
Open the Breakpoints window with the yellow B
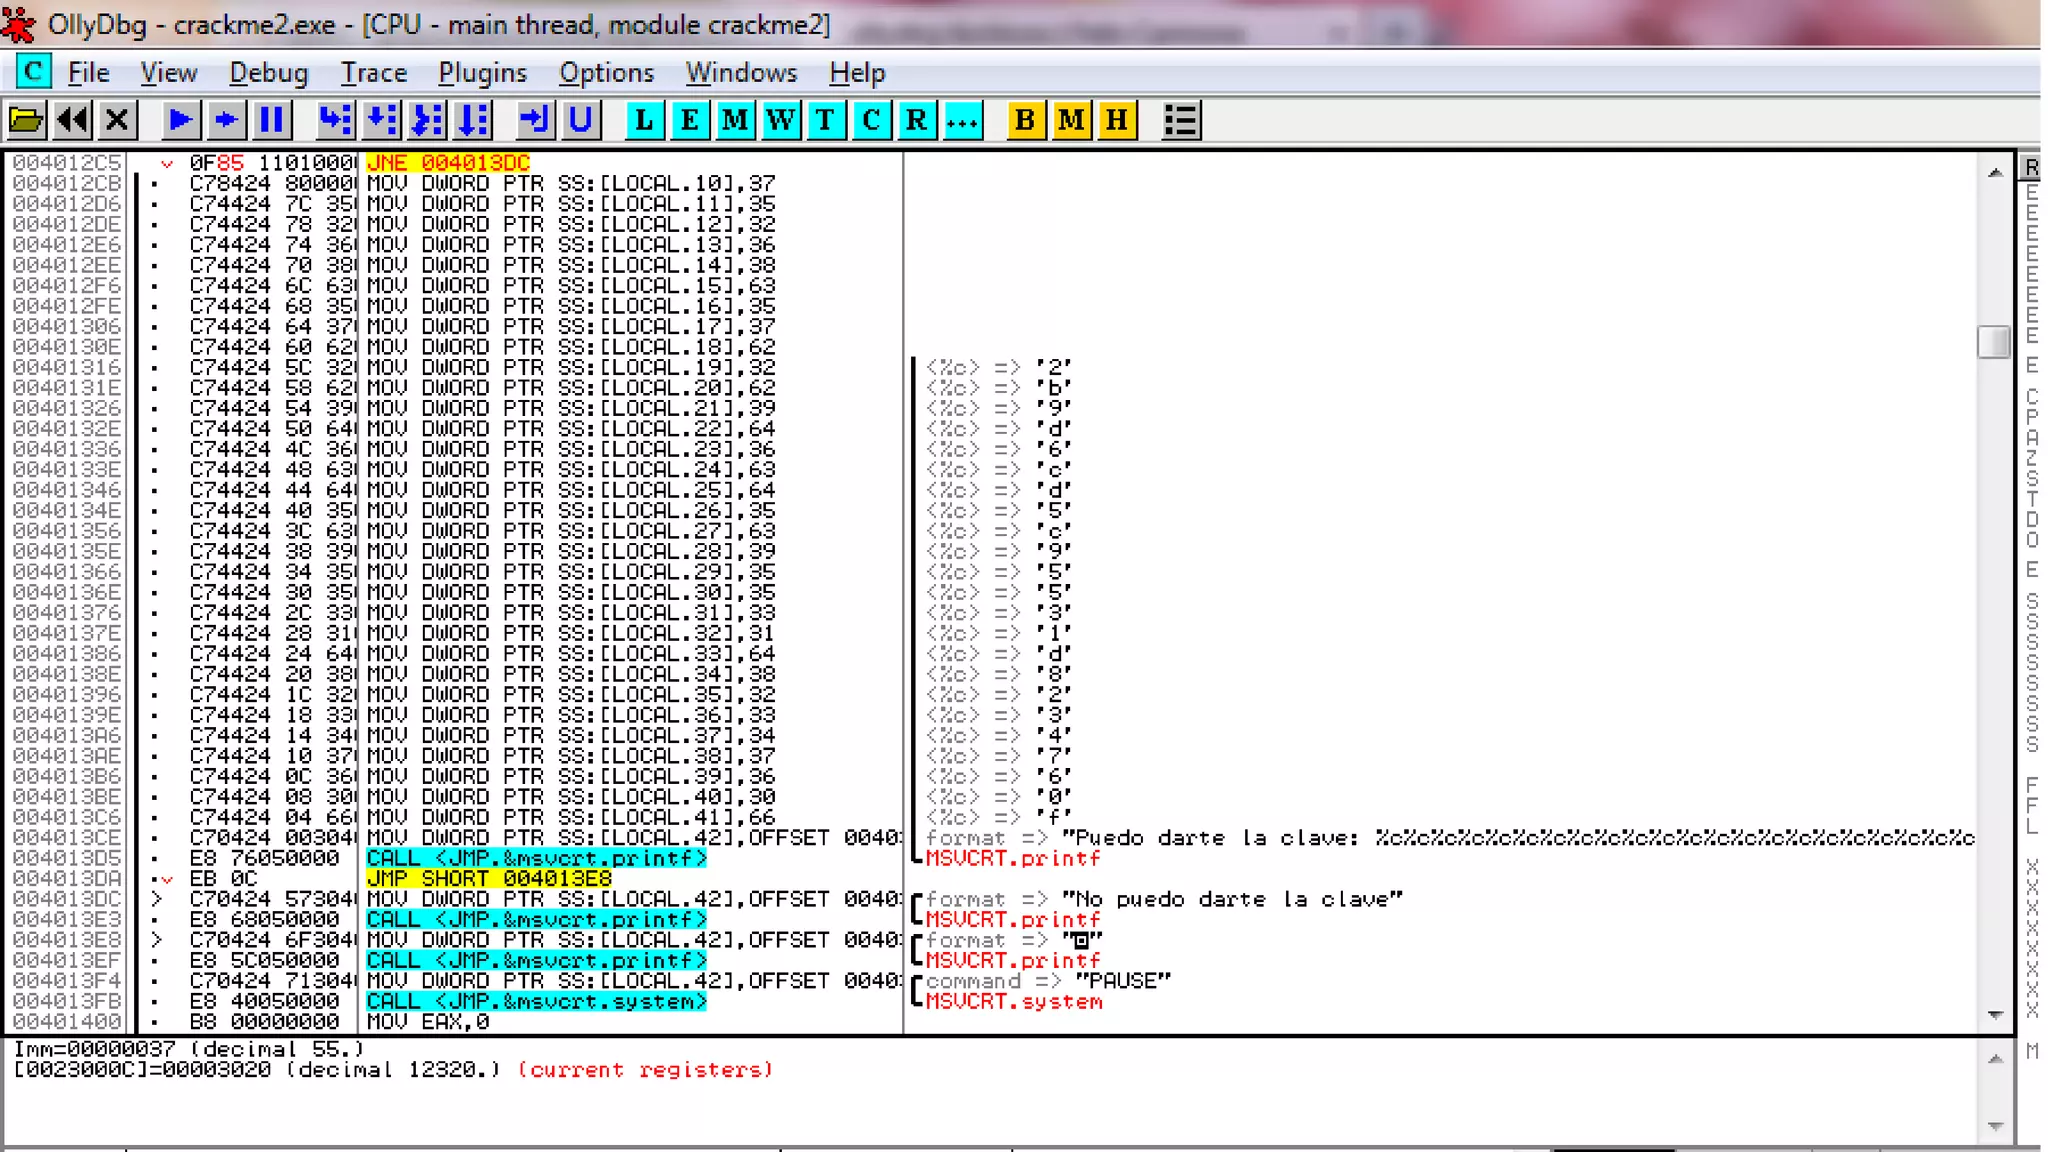pyautogui.click(x=1025, y=121)
